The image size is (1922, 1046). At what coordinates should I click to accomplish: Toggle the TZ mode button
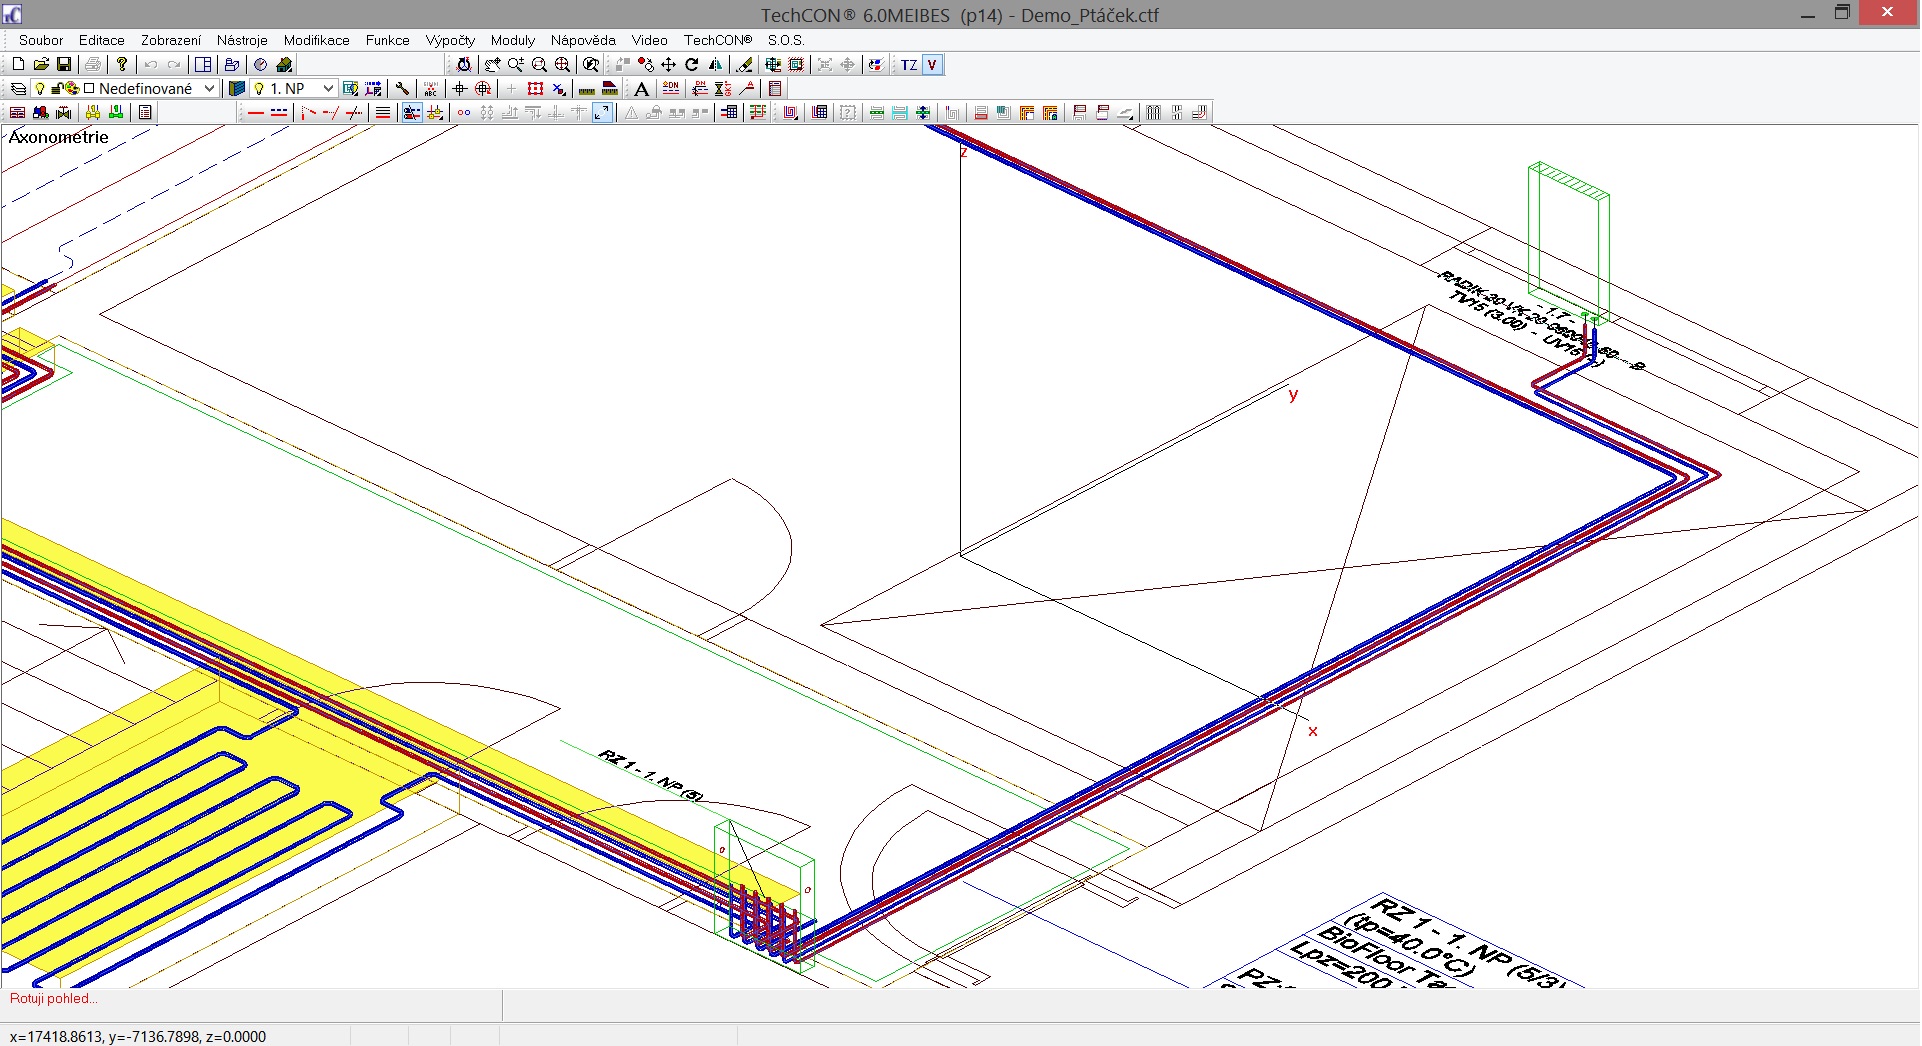909,65
